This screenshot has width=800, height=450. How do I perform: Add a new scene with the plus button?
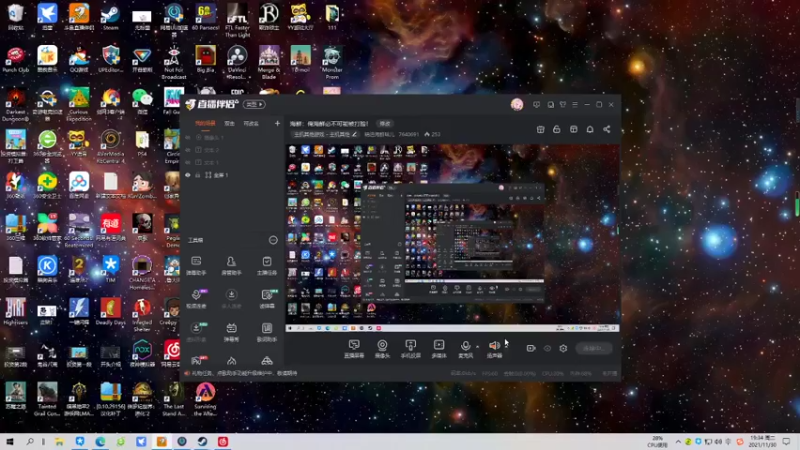[277, 123]
